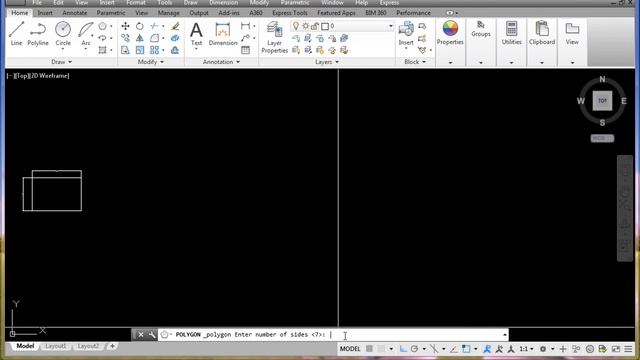Image resolution: width=640 pixels, height=360 pixels.
Task: Toggle polar tracking in status bar
Action: tap(415, 349)
